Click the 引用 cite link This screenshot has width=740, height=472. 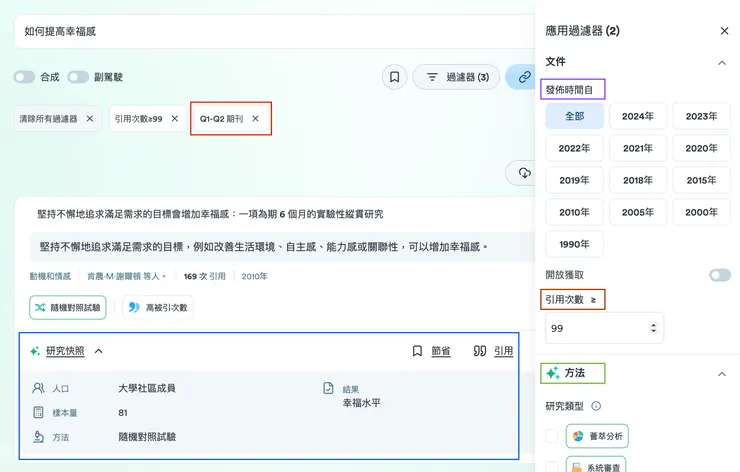coord(504,351)
